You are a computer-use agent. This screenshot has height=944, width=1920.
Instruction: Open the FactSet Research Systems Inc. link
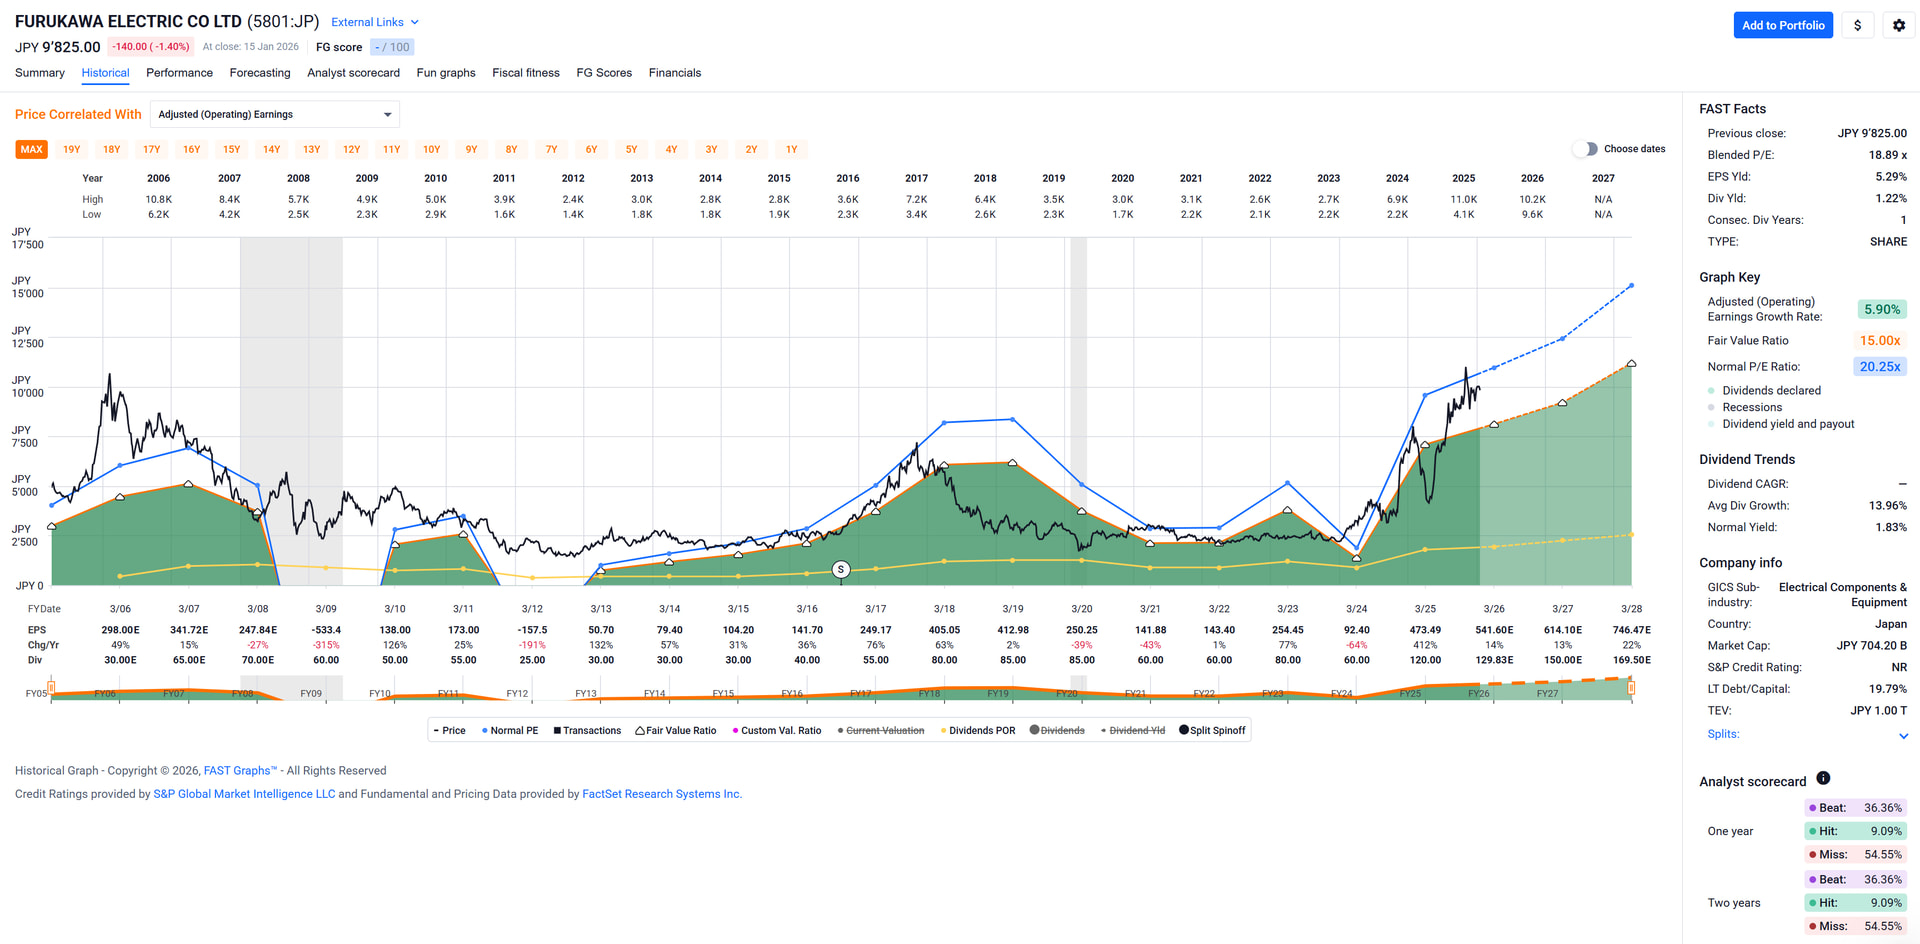[661, 794]
